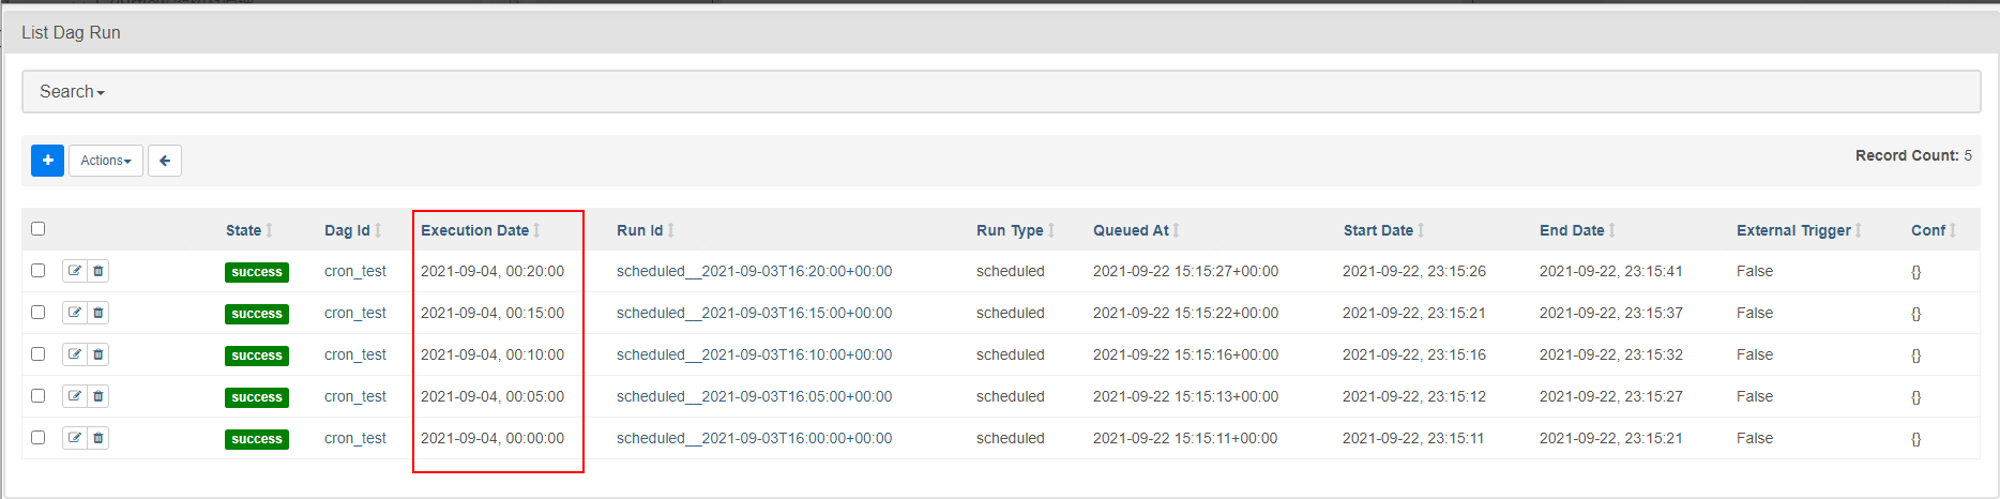Image resolution: width=2000 pixels, height=499 pixels.
Task: Open cron_test link in first row
Action: click(x=355, y=271)
